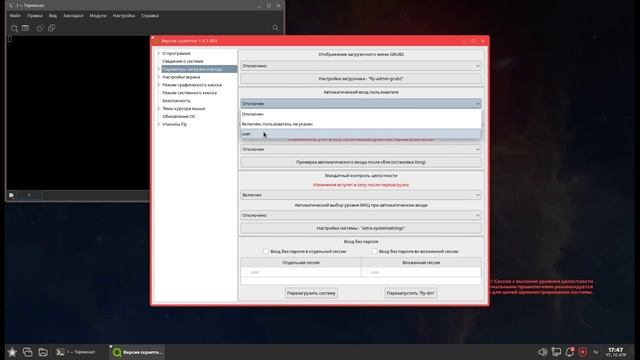Select 'Отключен' in the open autologin list
Viewport: 640px width, 360px height.
coord(361,114)
